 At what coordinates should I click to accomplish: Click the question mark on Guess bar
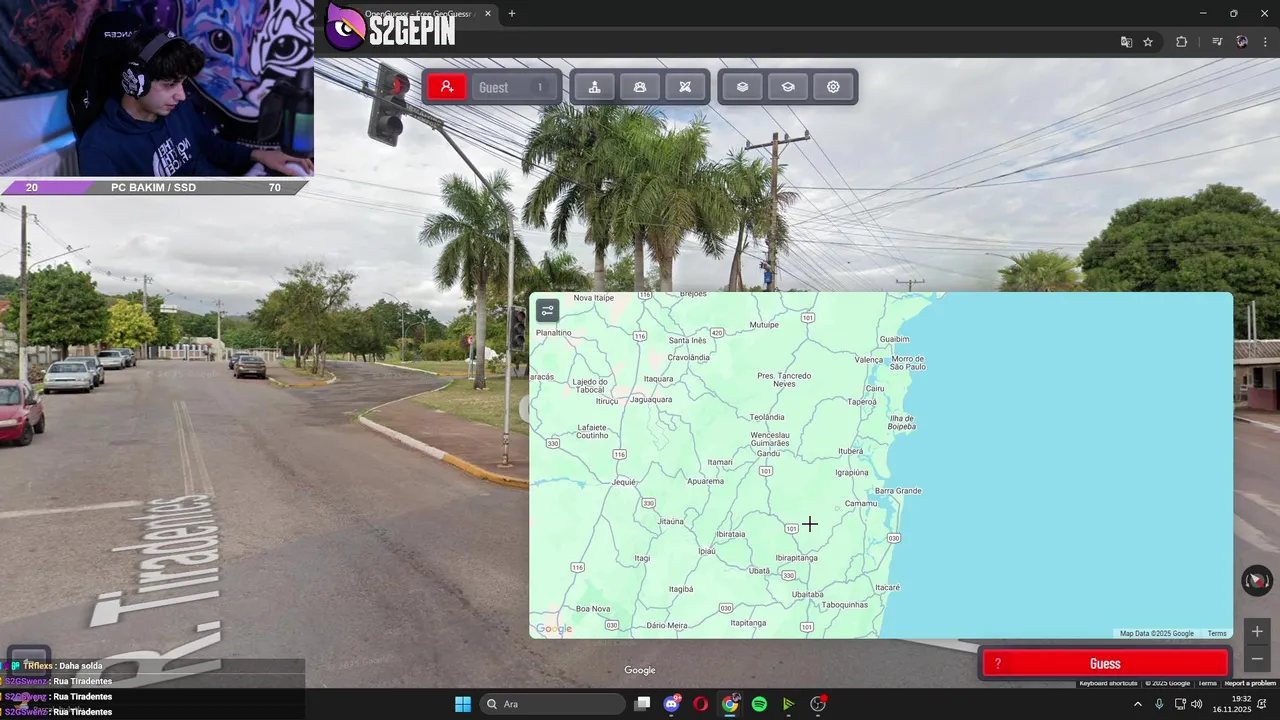coord(997,664)
